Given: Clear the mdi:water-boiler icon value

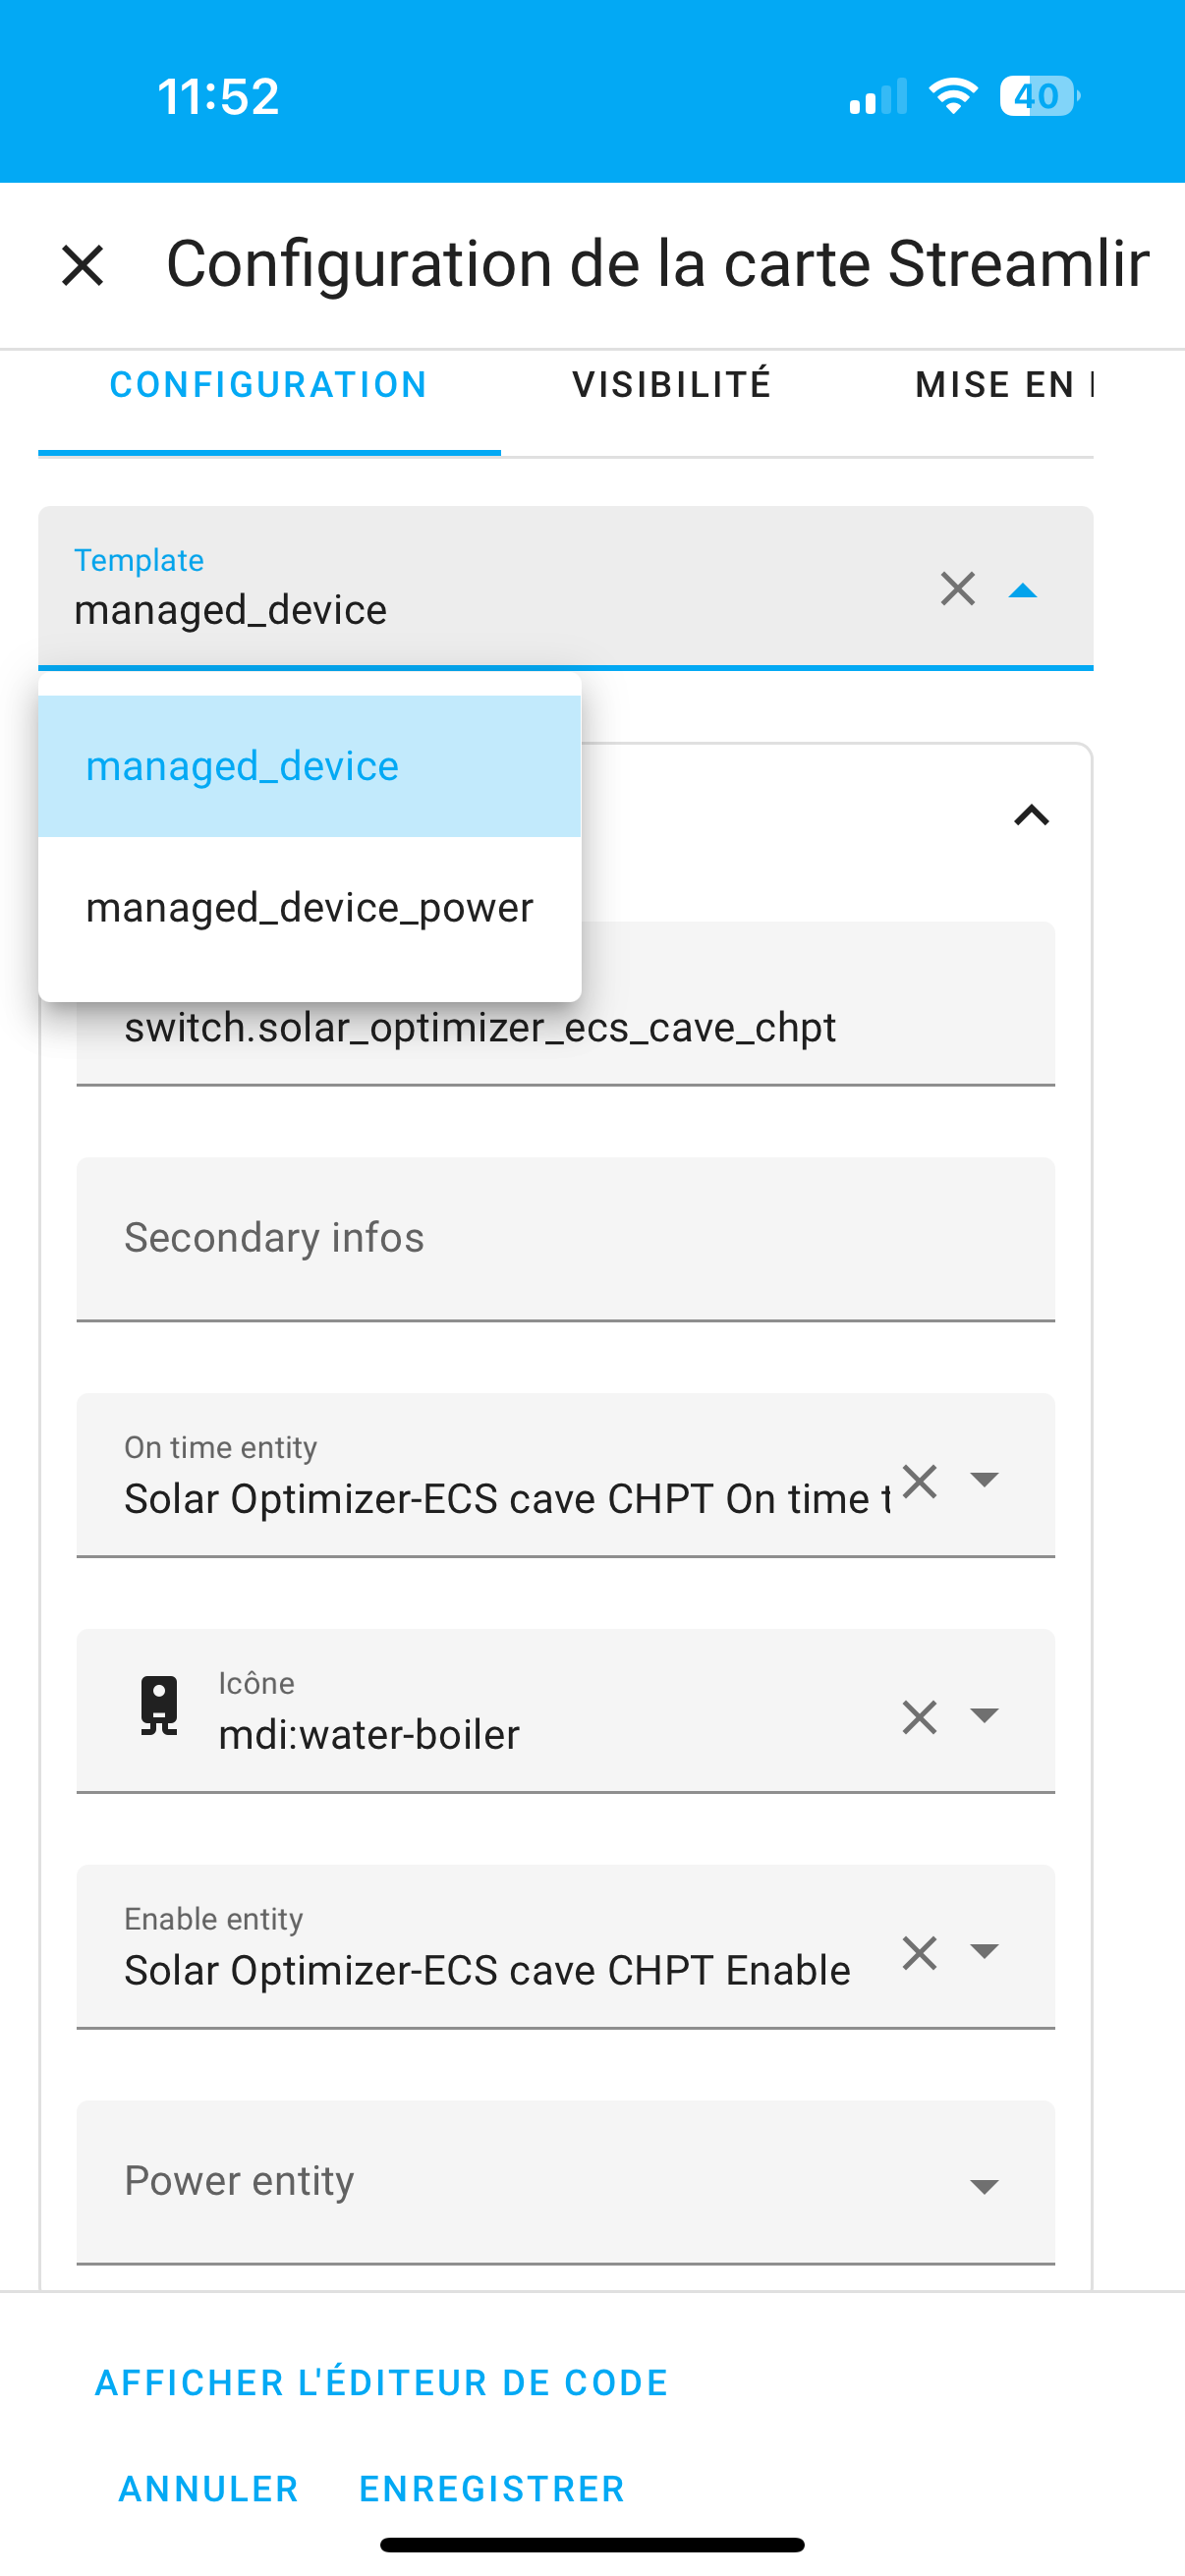Looking at the screenshot, I should (x=919, y=1717).
